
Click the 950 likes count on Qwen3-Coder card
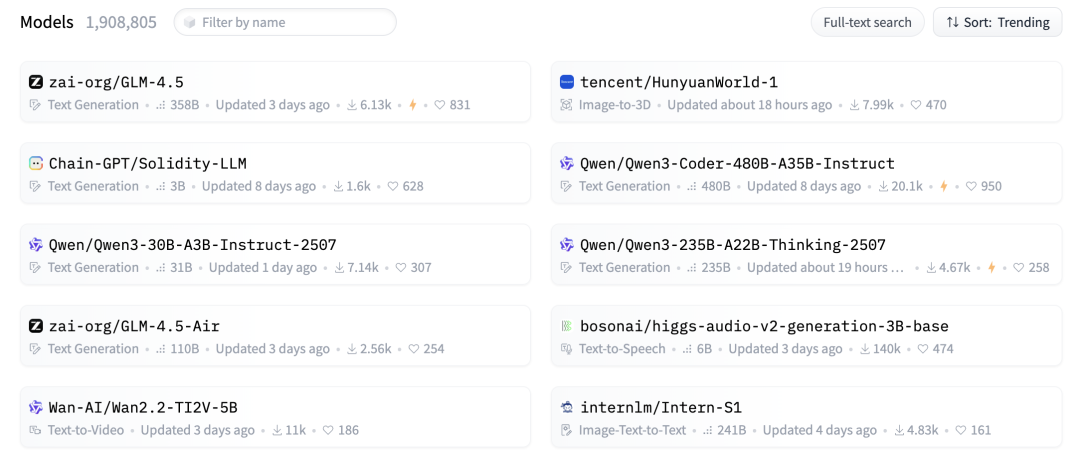point(991,187)
